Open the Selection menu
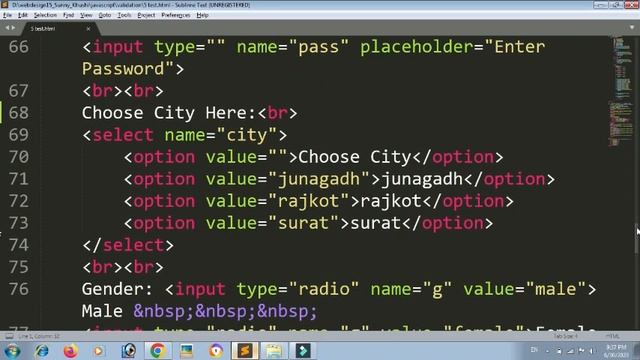Screen dimensions: 640x360 pos(45,15)
